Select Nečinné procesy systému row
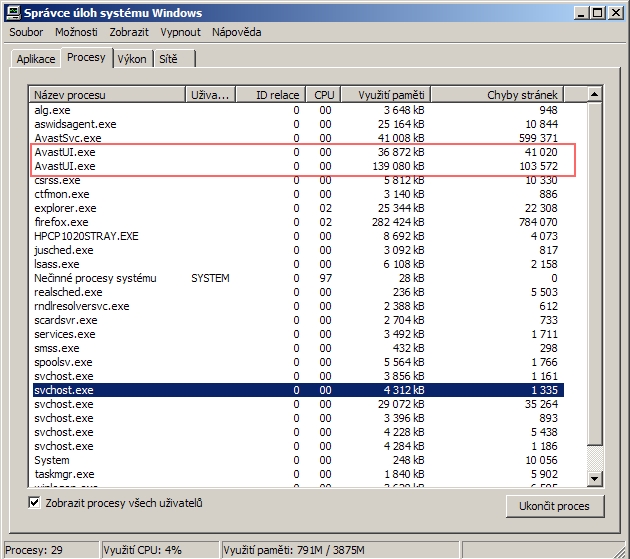This screenshot has height=559, width=630. [x=298, y=278]
